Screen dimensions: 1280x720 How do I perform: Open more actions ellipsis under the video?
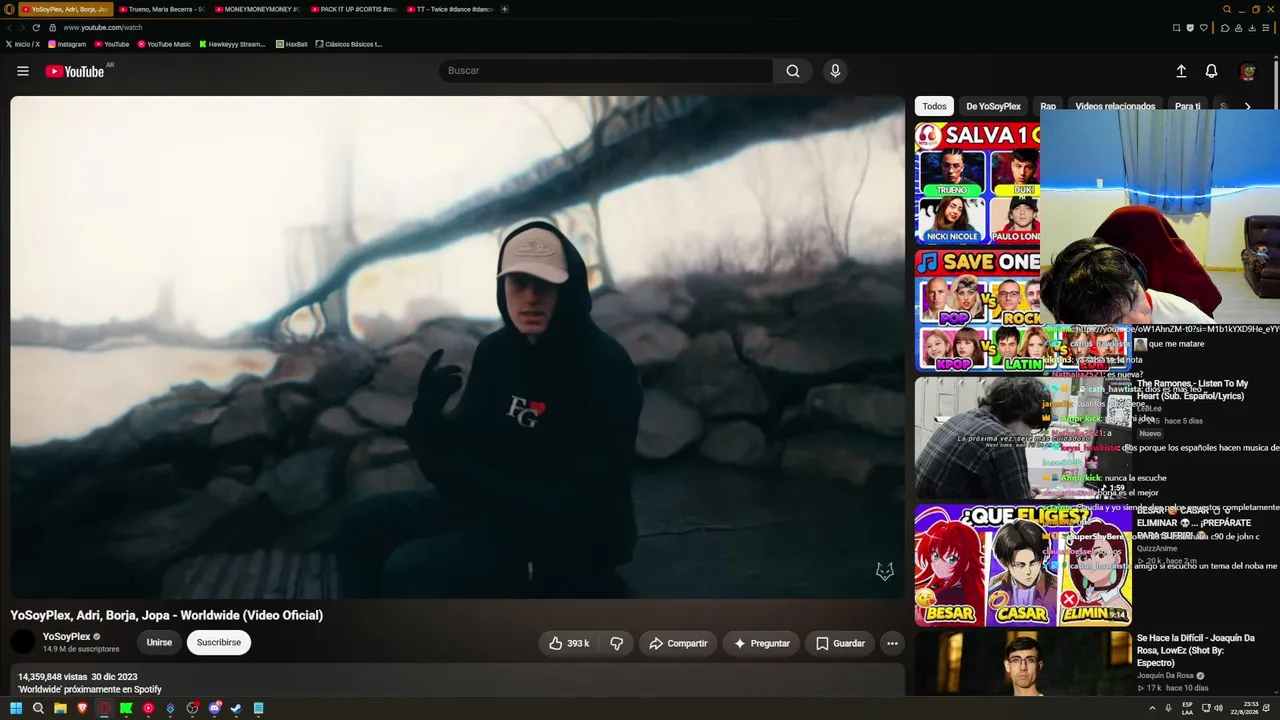click(x=892, y=643)
